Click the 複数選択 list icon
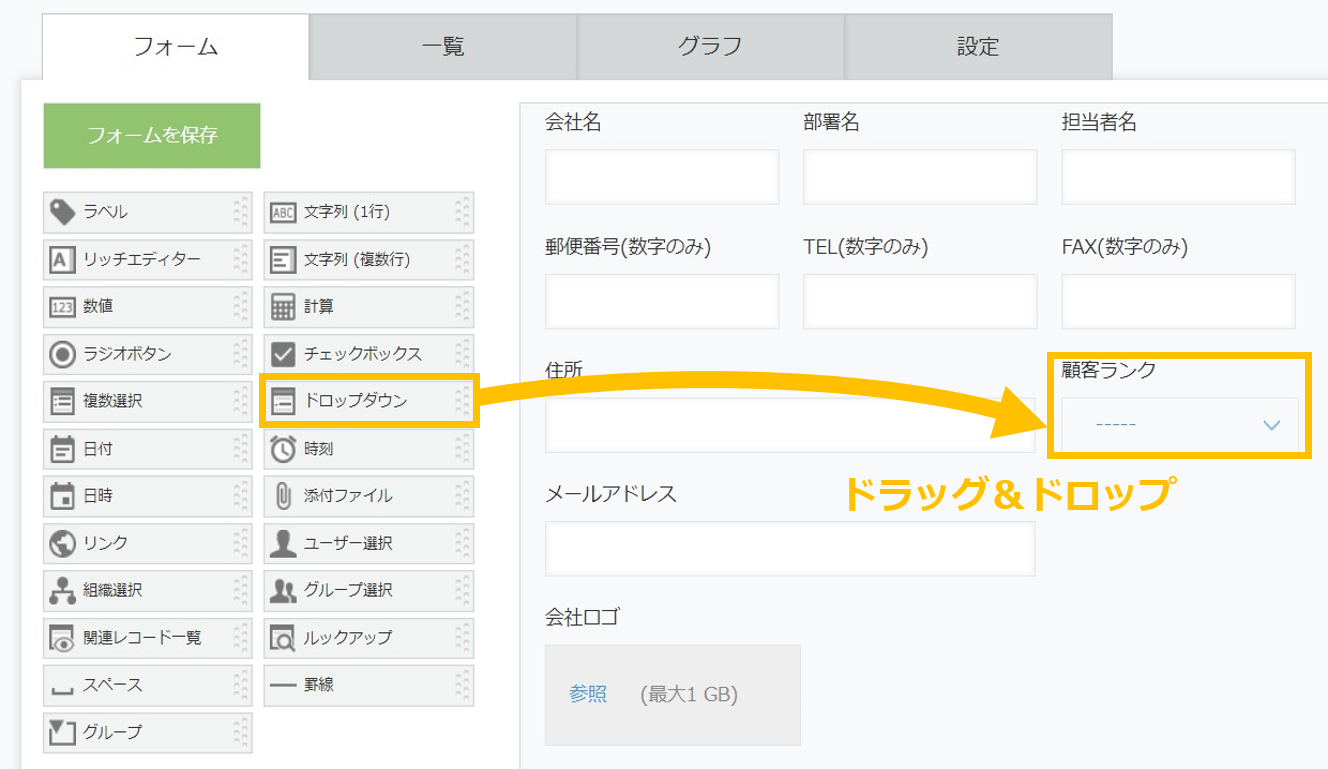This screenshot has width=1328, height=769. tap(62, 402)
